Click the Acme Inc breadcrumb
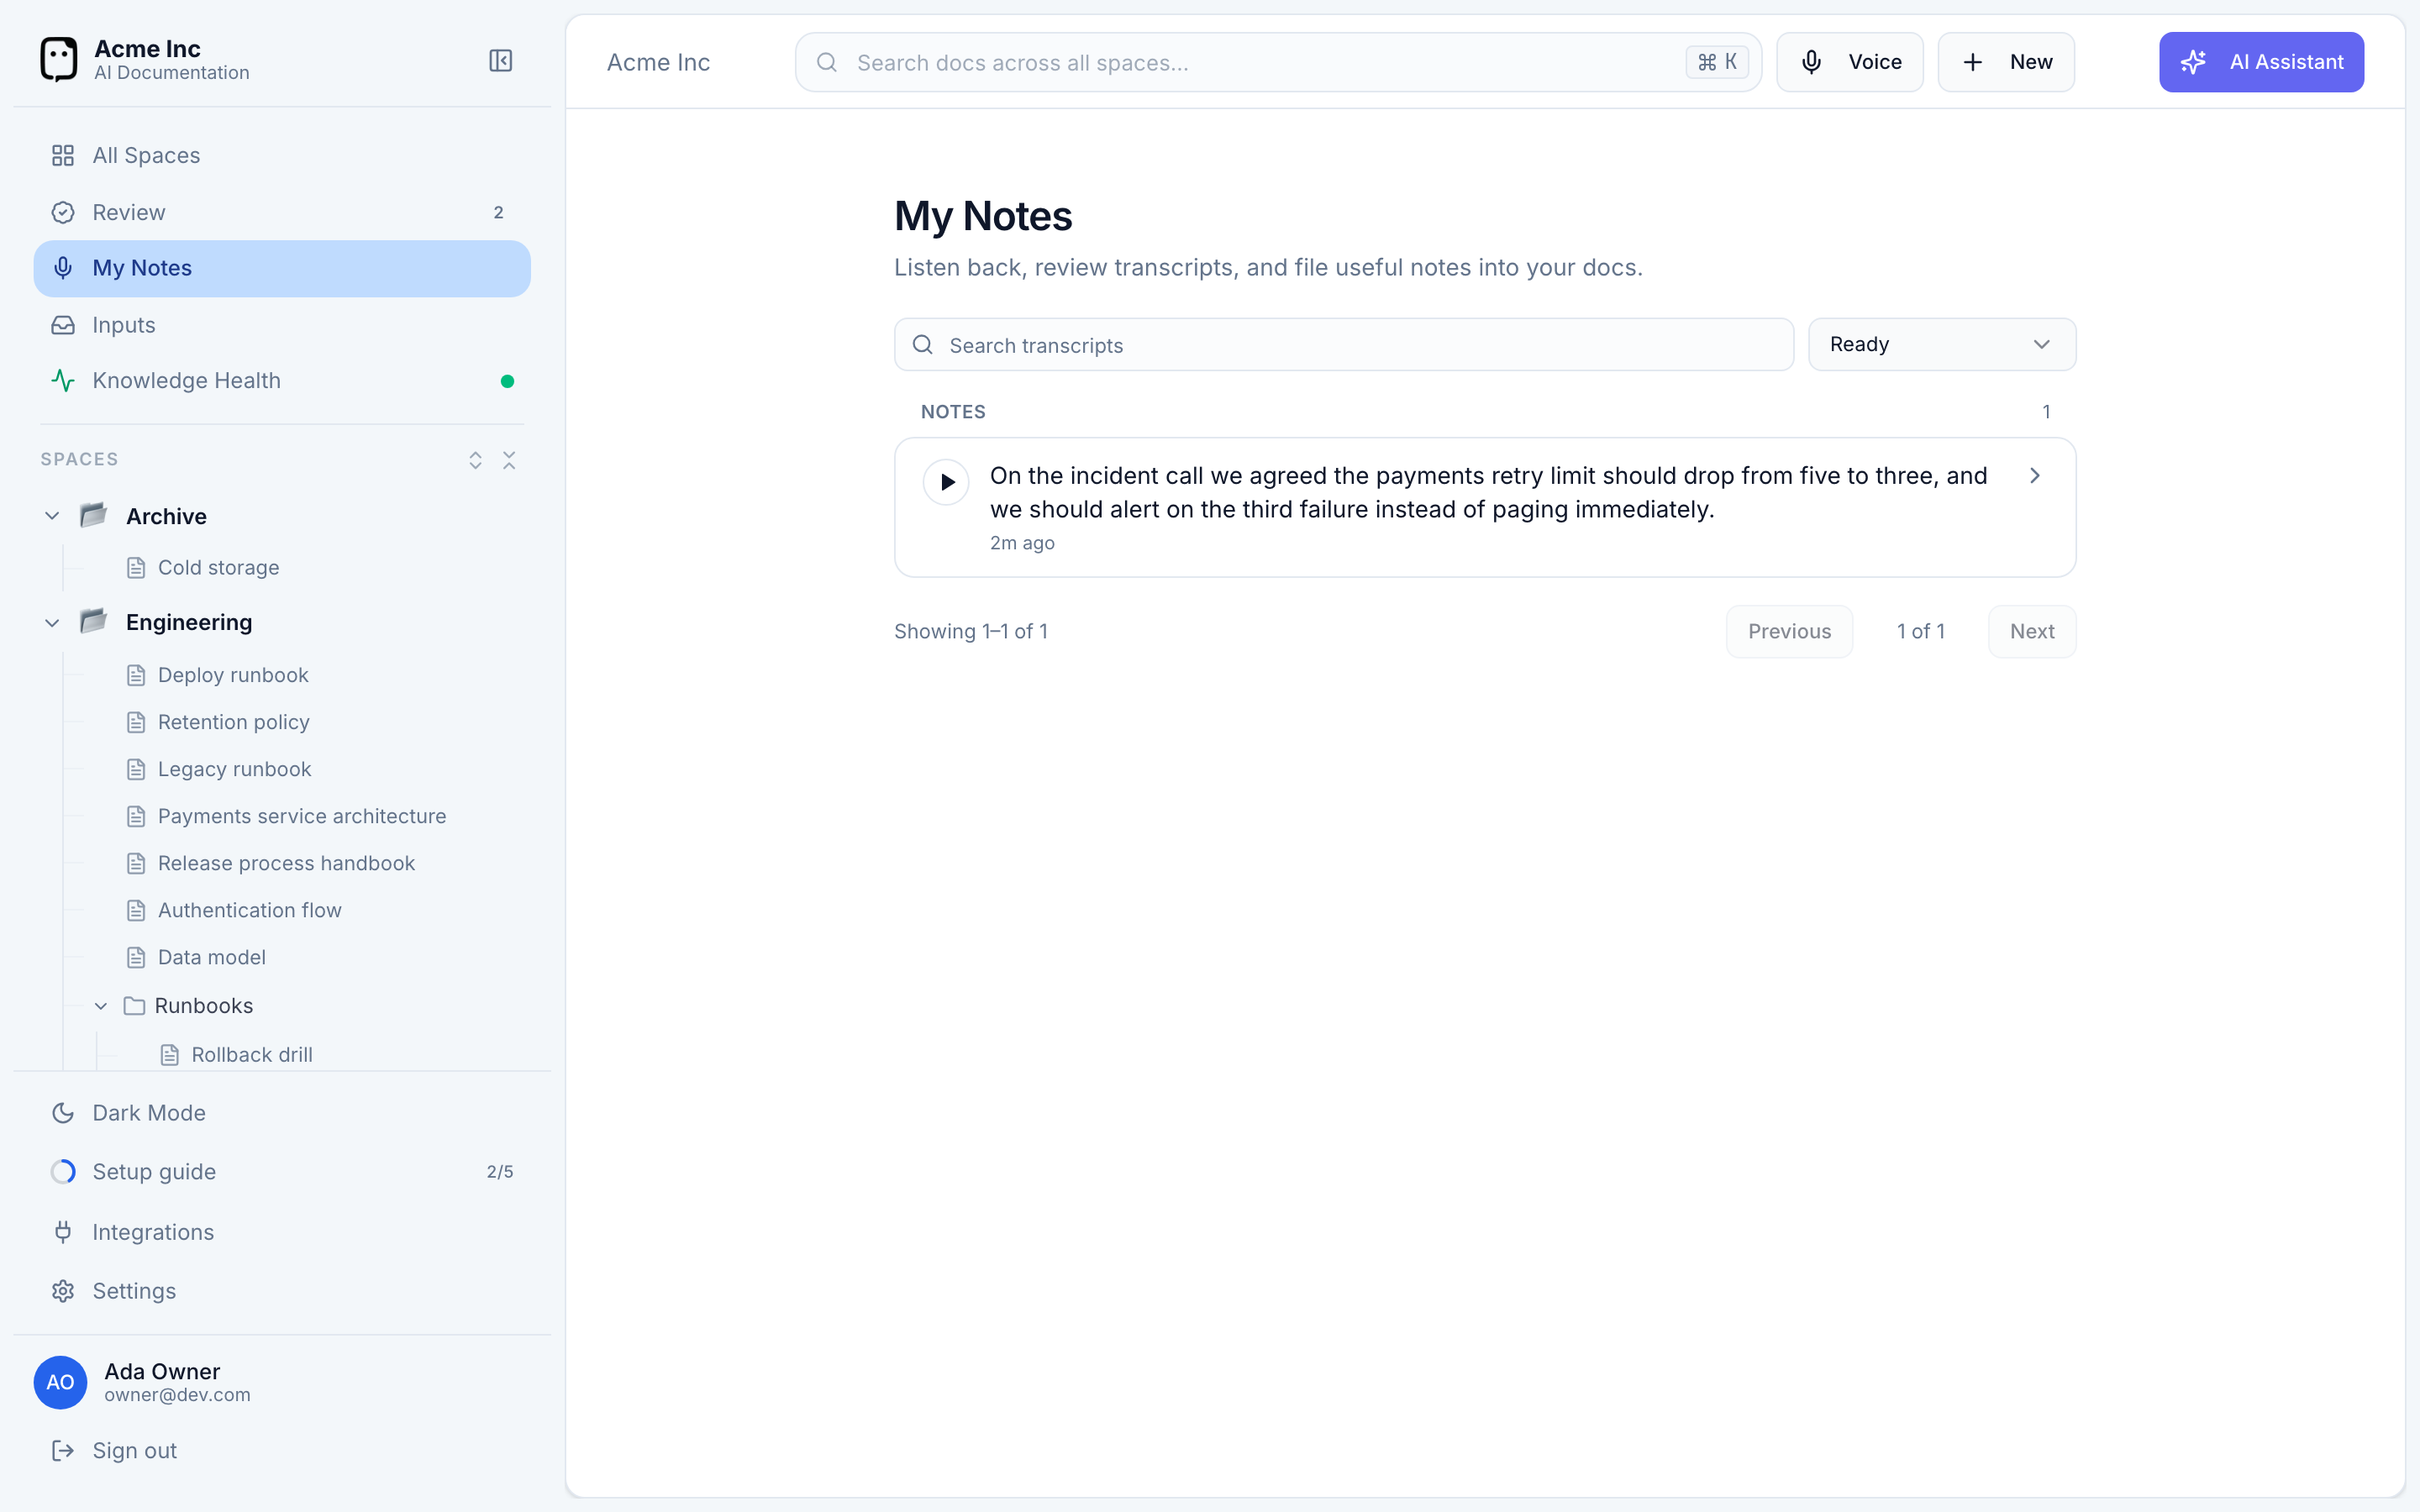This screenshot has width=2420, height=1512. pyautogui.click(x=658, y=62)
